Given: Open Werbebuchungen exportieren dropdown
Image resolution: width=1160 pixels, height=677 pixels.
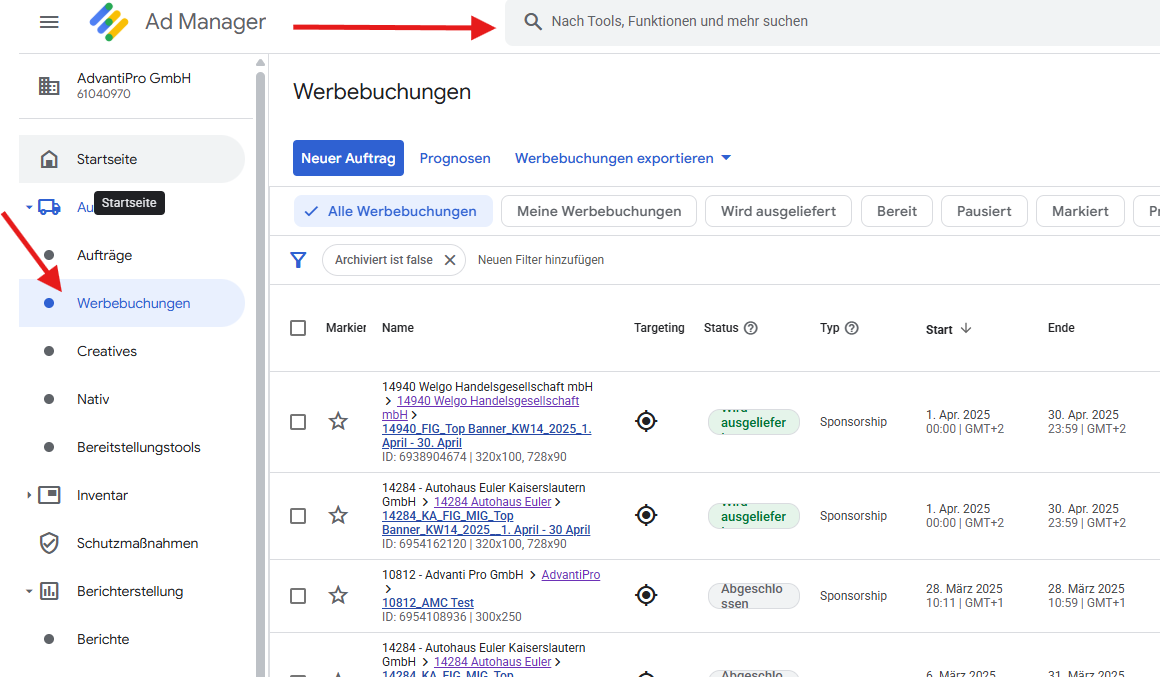Looking at the screenshot, I should 623,158.
